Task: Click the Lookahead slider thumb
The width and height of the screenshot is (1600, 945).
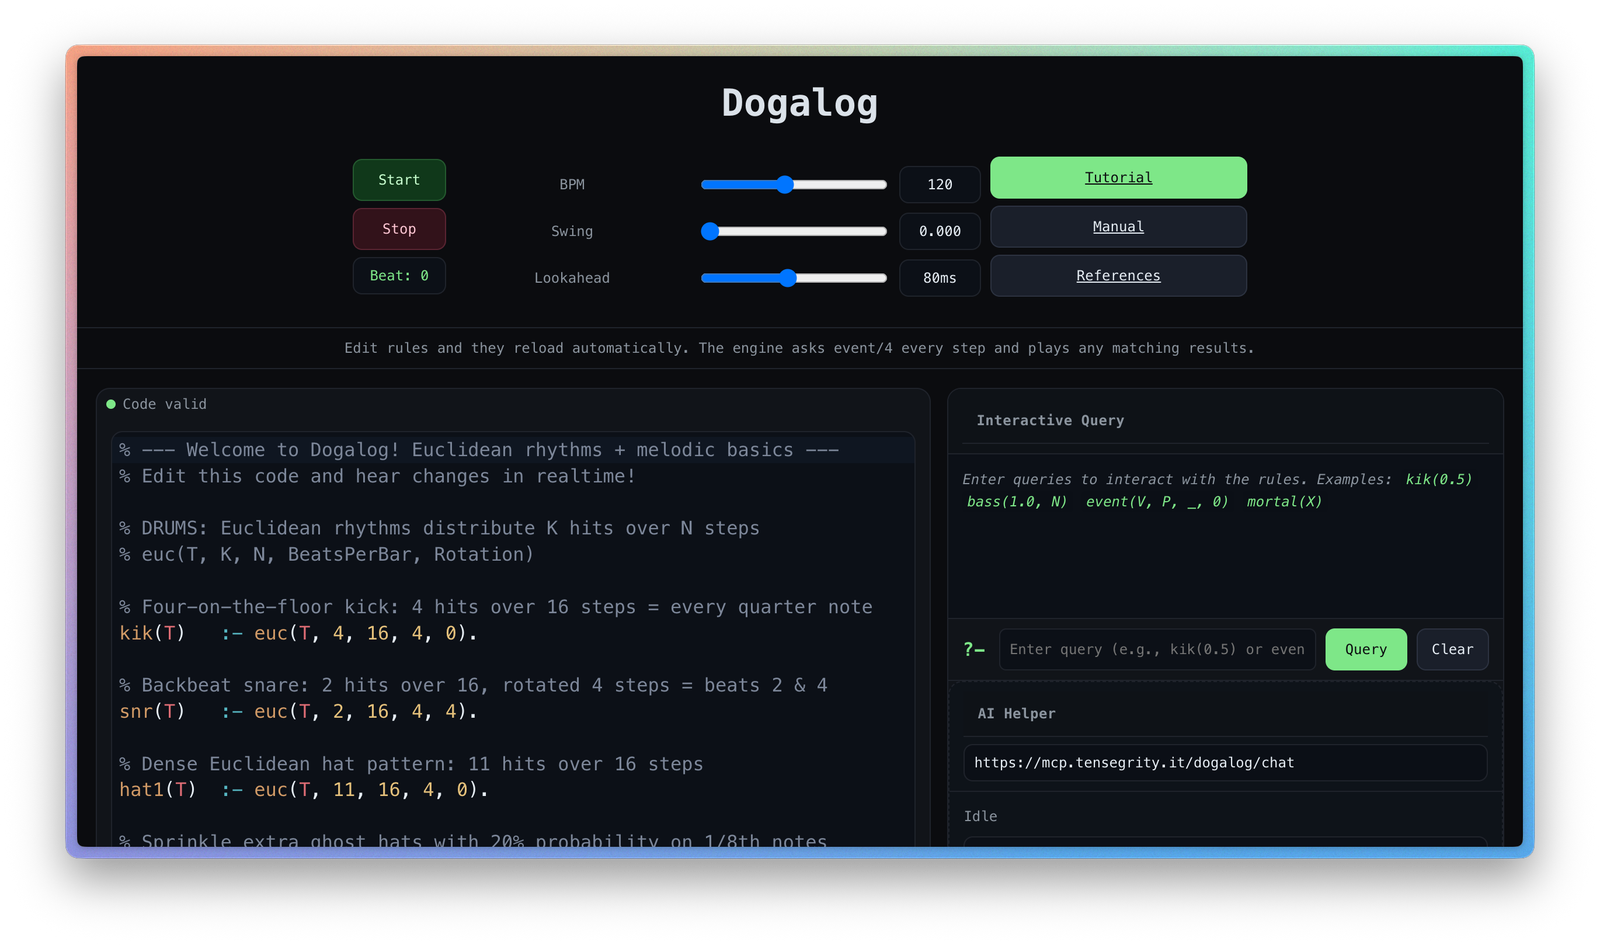Action: [x=788, y=278]
